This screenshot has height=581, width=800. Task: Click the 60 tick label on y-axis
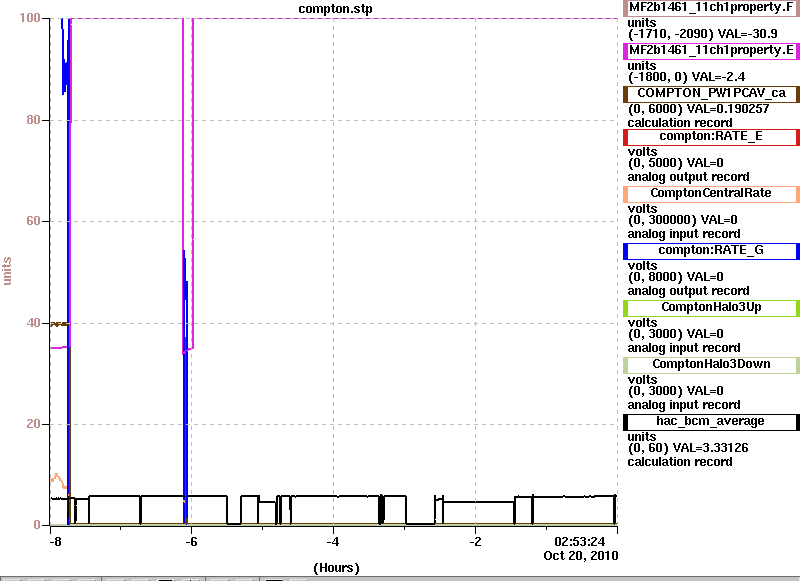[33, 221]
